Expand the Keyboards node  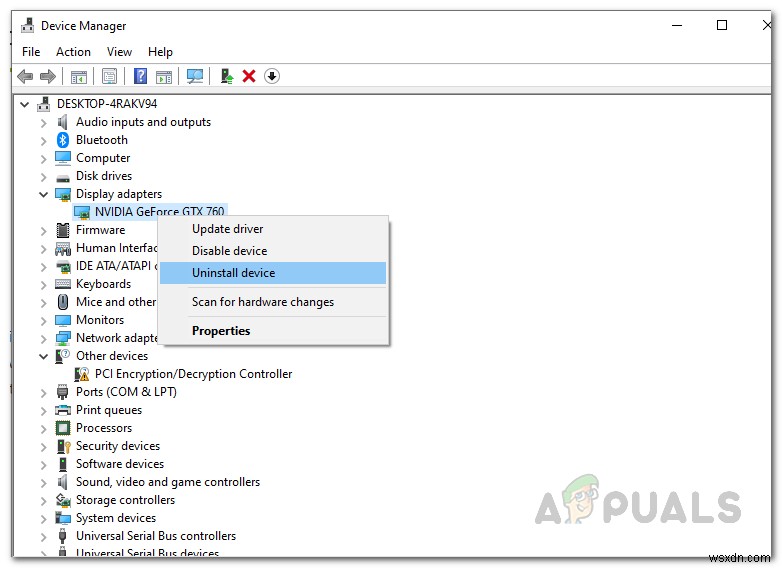click(x=43, y=285)
